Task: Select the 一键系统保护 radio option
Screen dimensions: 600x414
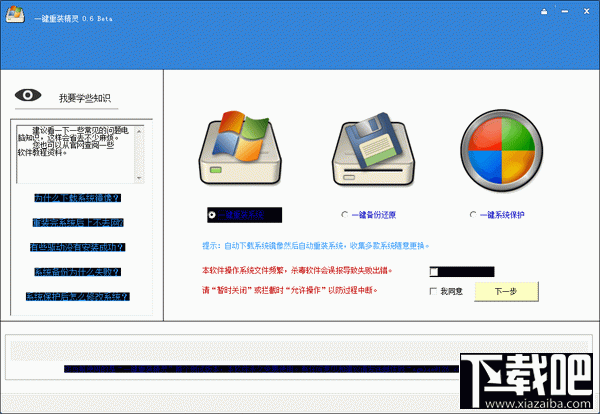Action: tap(473, 215)
